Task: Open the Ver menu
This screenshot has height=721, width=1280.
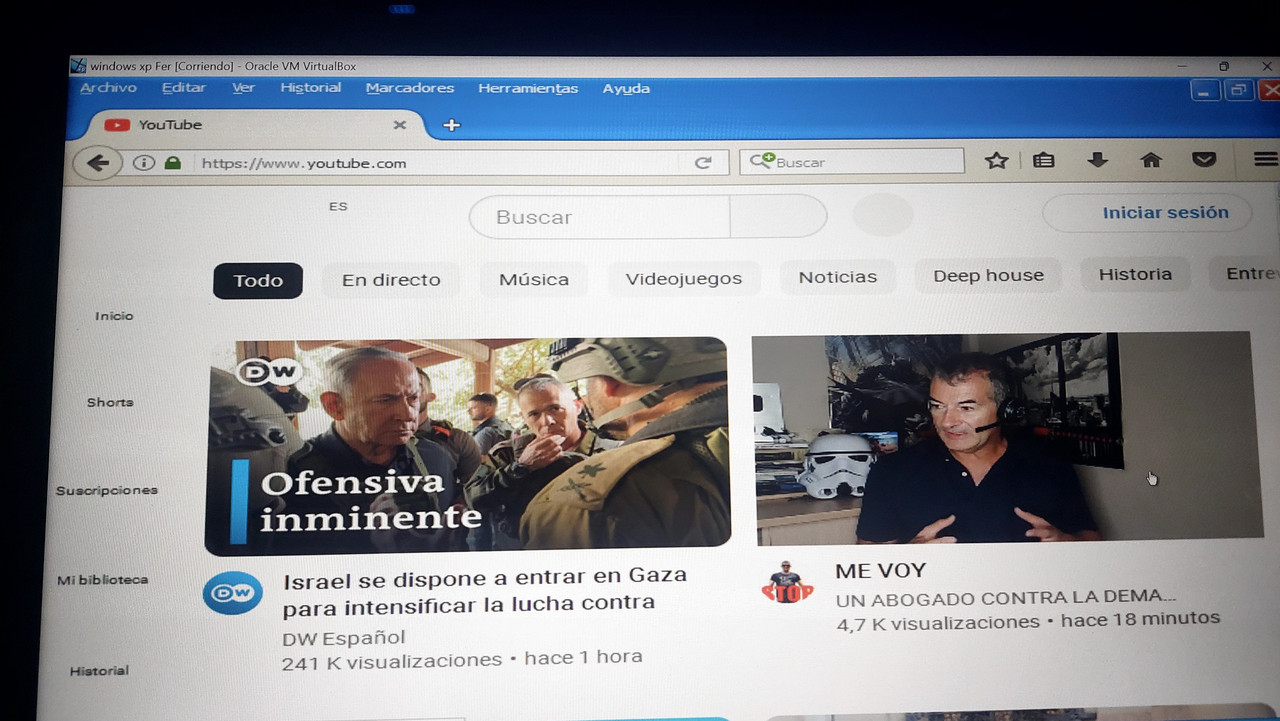Action: (x=243, y=88)
